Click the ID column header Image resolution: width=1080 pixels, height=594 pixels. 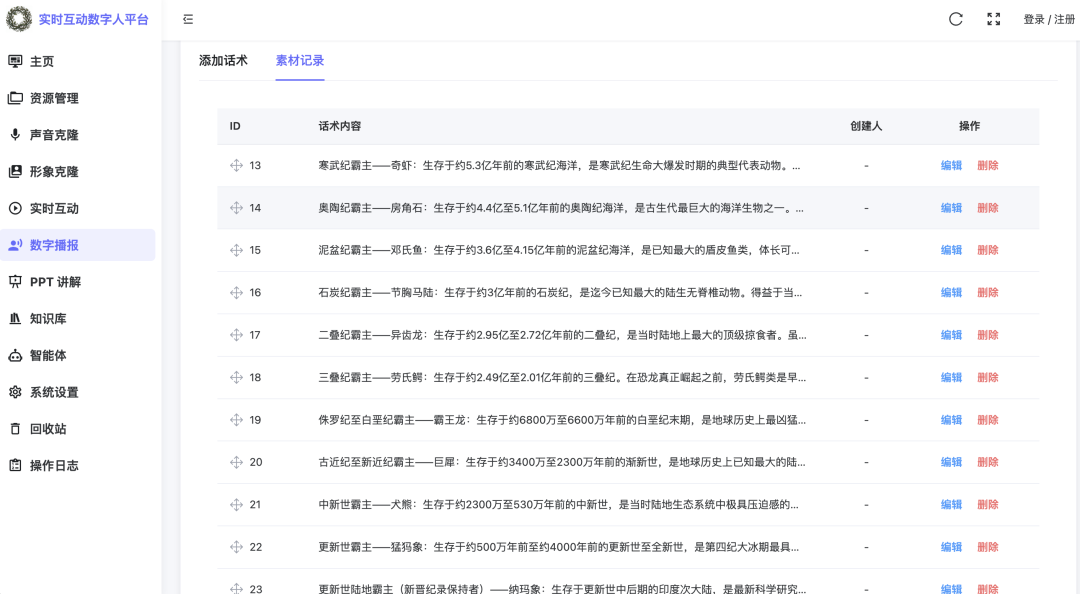235,126
